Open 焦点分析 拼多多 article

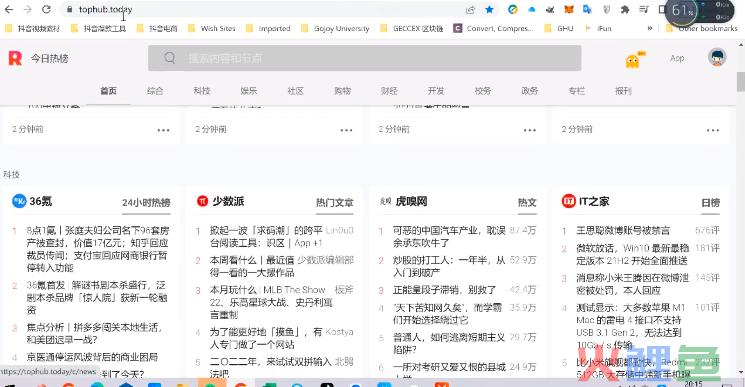coord(94,333)
